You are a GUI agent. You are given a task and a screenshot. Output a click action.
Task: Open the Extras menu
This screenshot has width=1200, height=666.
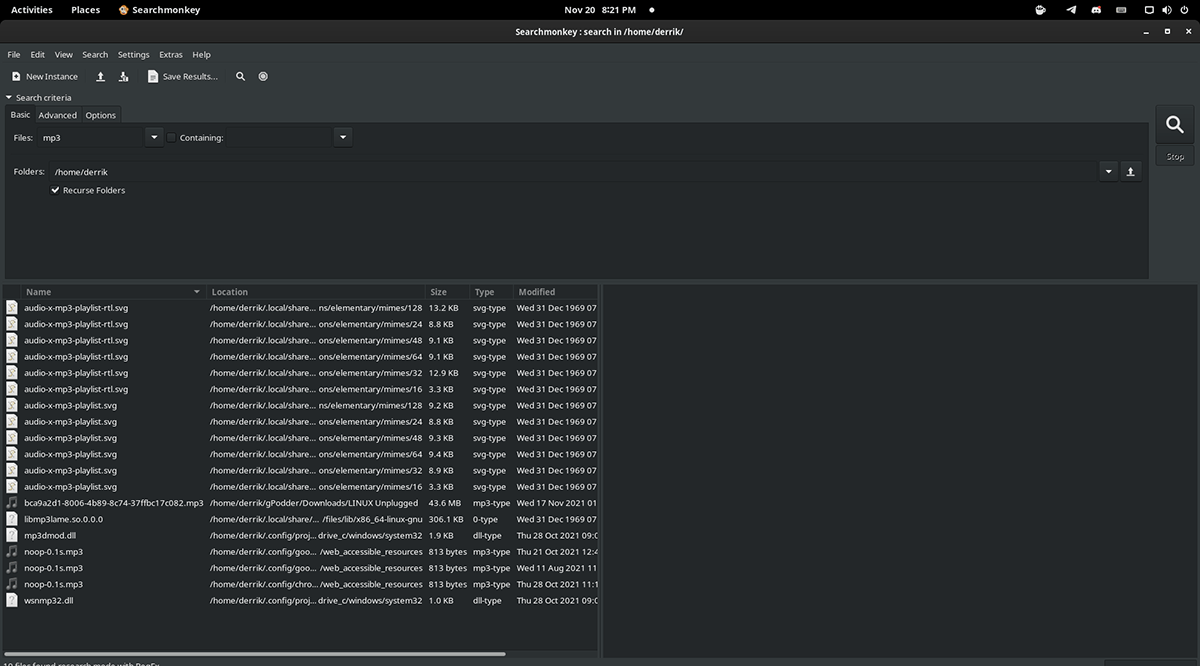tap(170, 55)
